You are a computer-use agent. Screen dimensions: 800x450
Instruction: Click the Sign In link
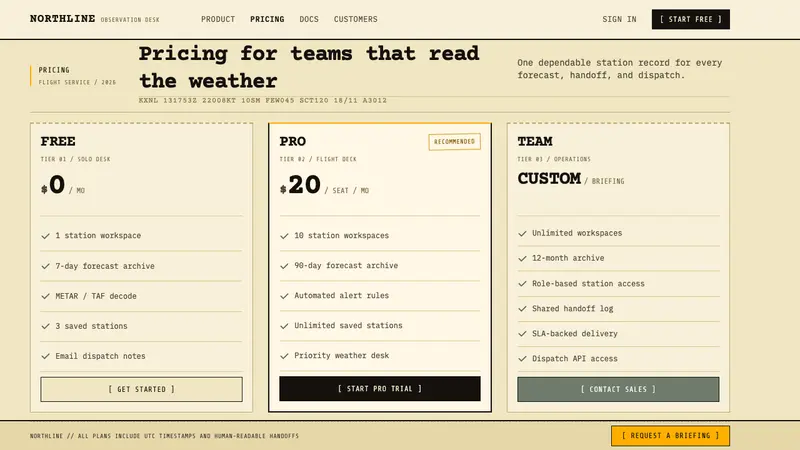coord(619,19)
